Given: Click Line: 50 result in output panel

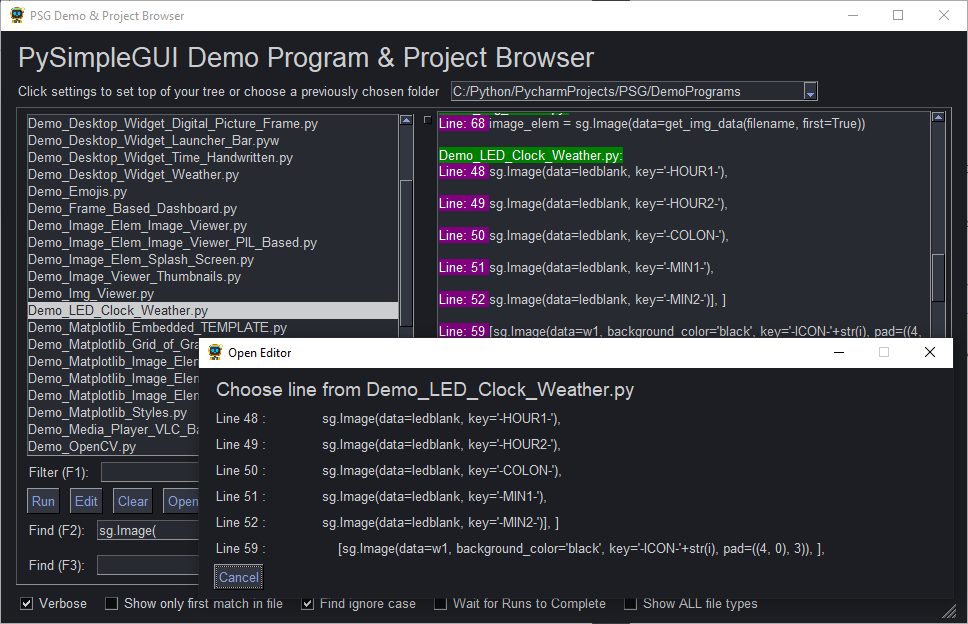Looking at the screenshot, I should [x=584, y=235].
